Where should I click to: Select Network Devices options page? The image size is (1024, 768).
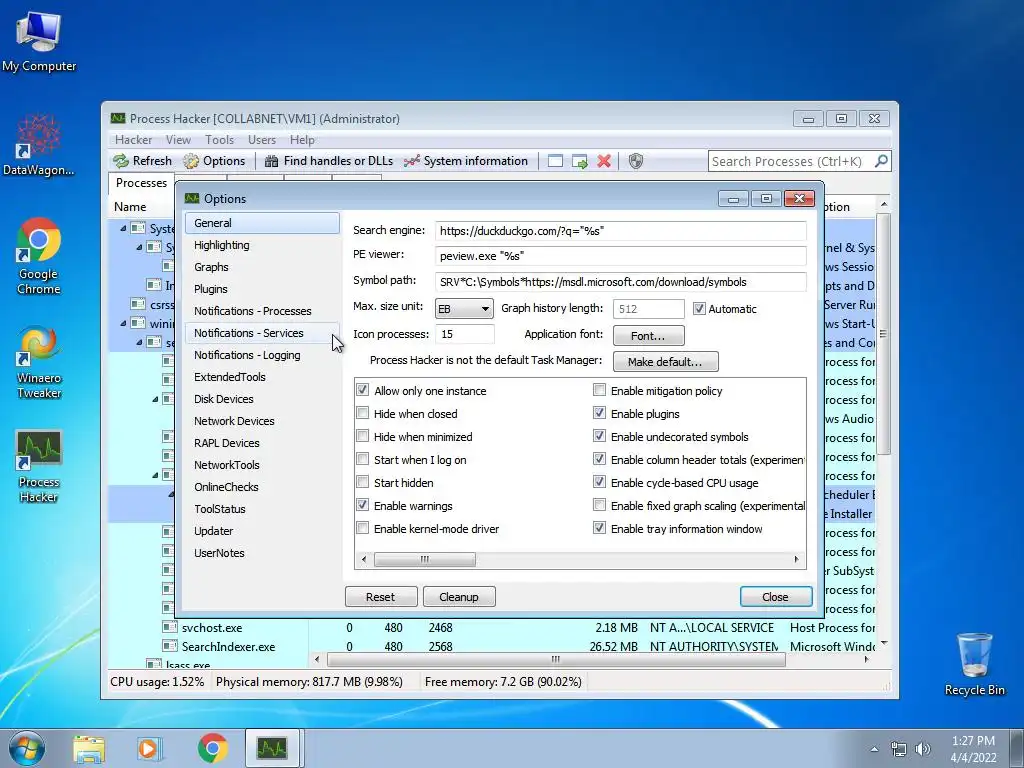point(261,421)
